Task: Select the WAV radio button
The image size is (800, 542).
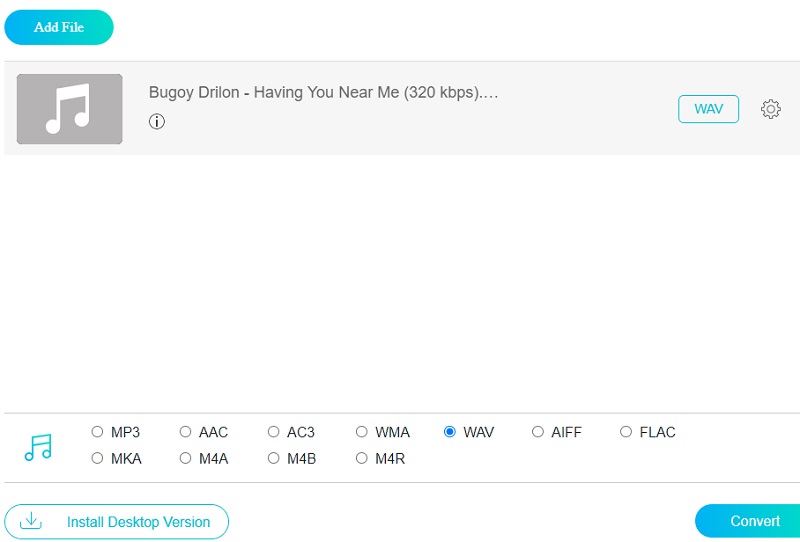Action: click(x=450, y=432)
